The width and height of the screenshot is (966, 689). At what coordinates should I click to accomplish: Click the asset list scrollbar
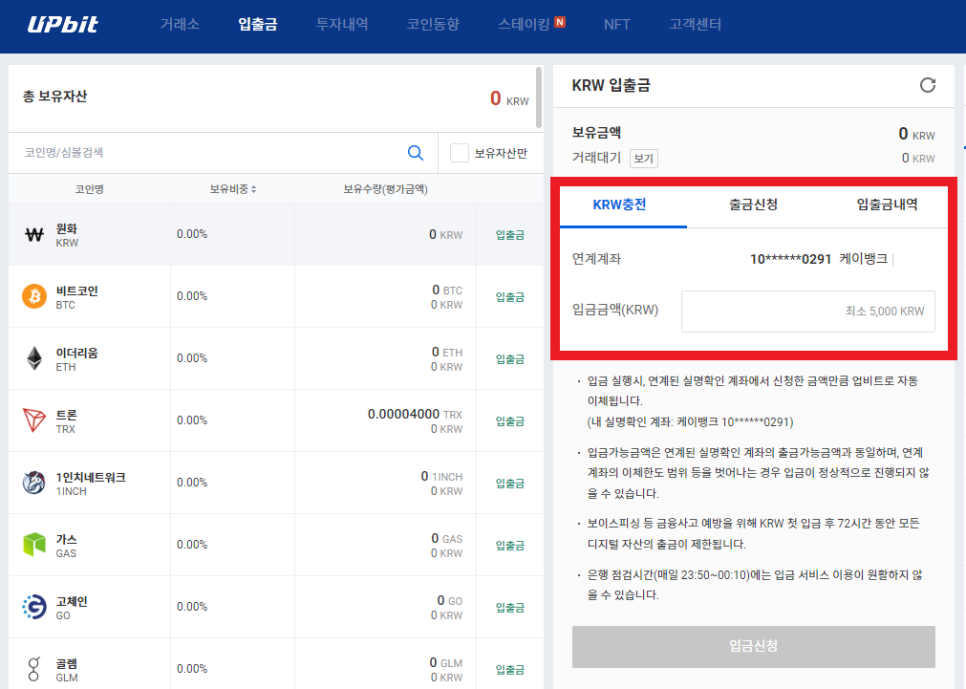539,97
